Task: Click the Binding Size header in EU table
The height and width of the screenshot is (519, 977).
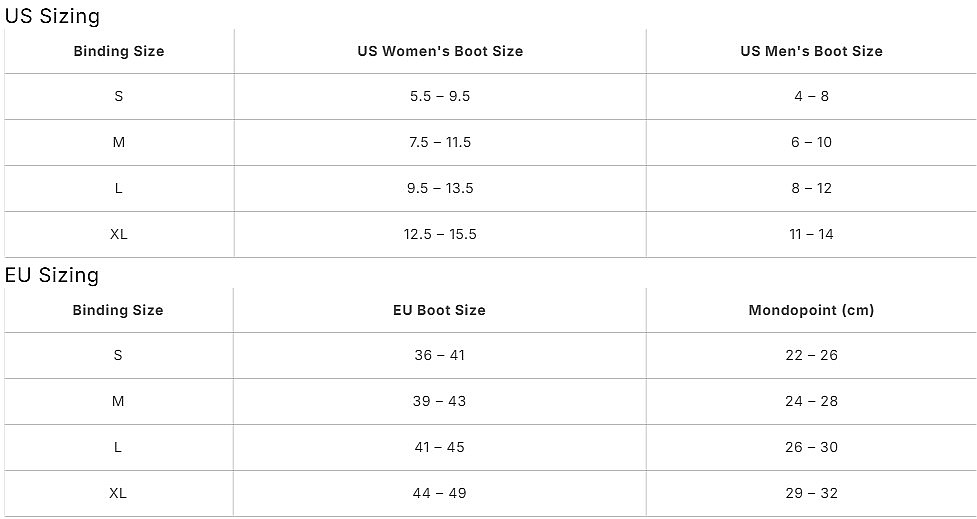Action: 118,310
